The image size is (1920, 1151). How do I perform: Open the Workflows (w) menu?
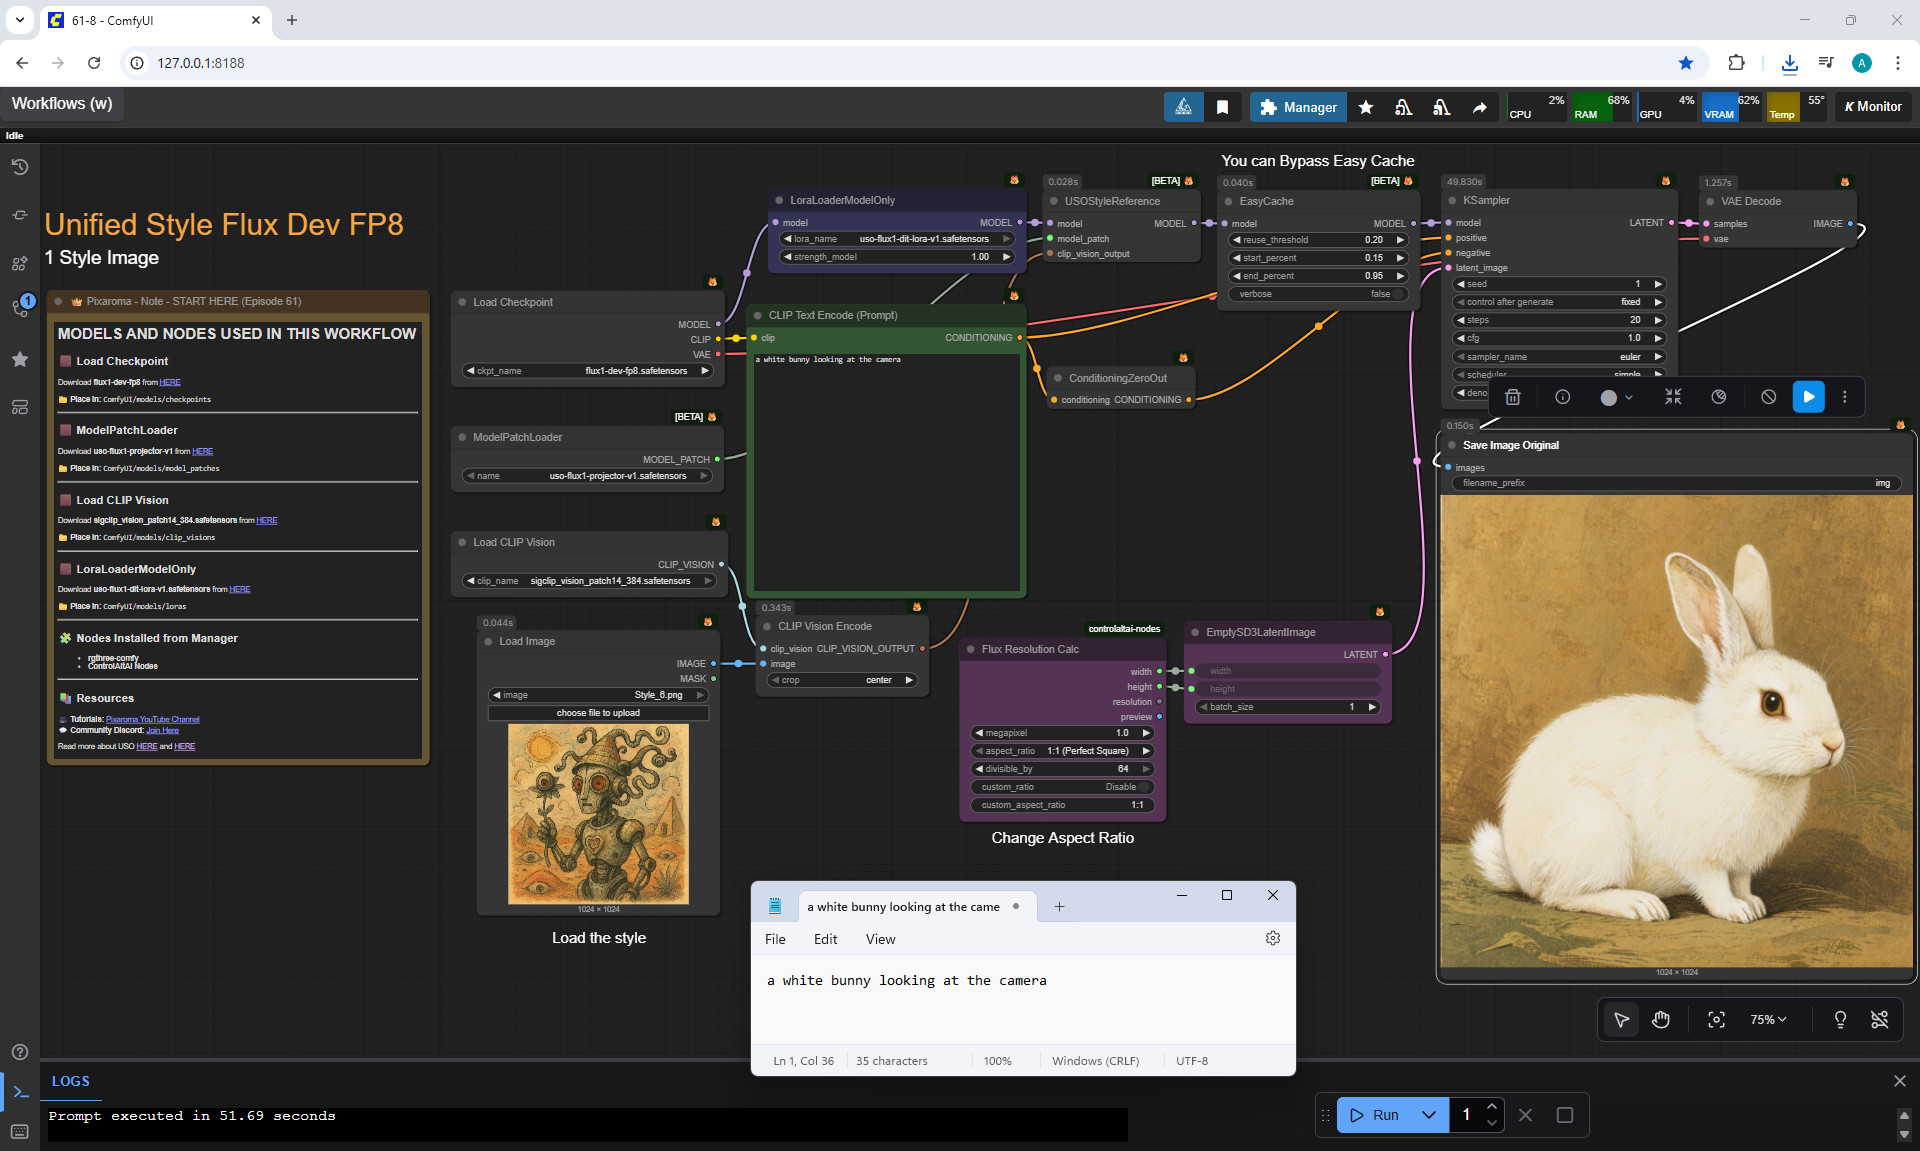(x=62, y=104)
